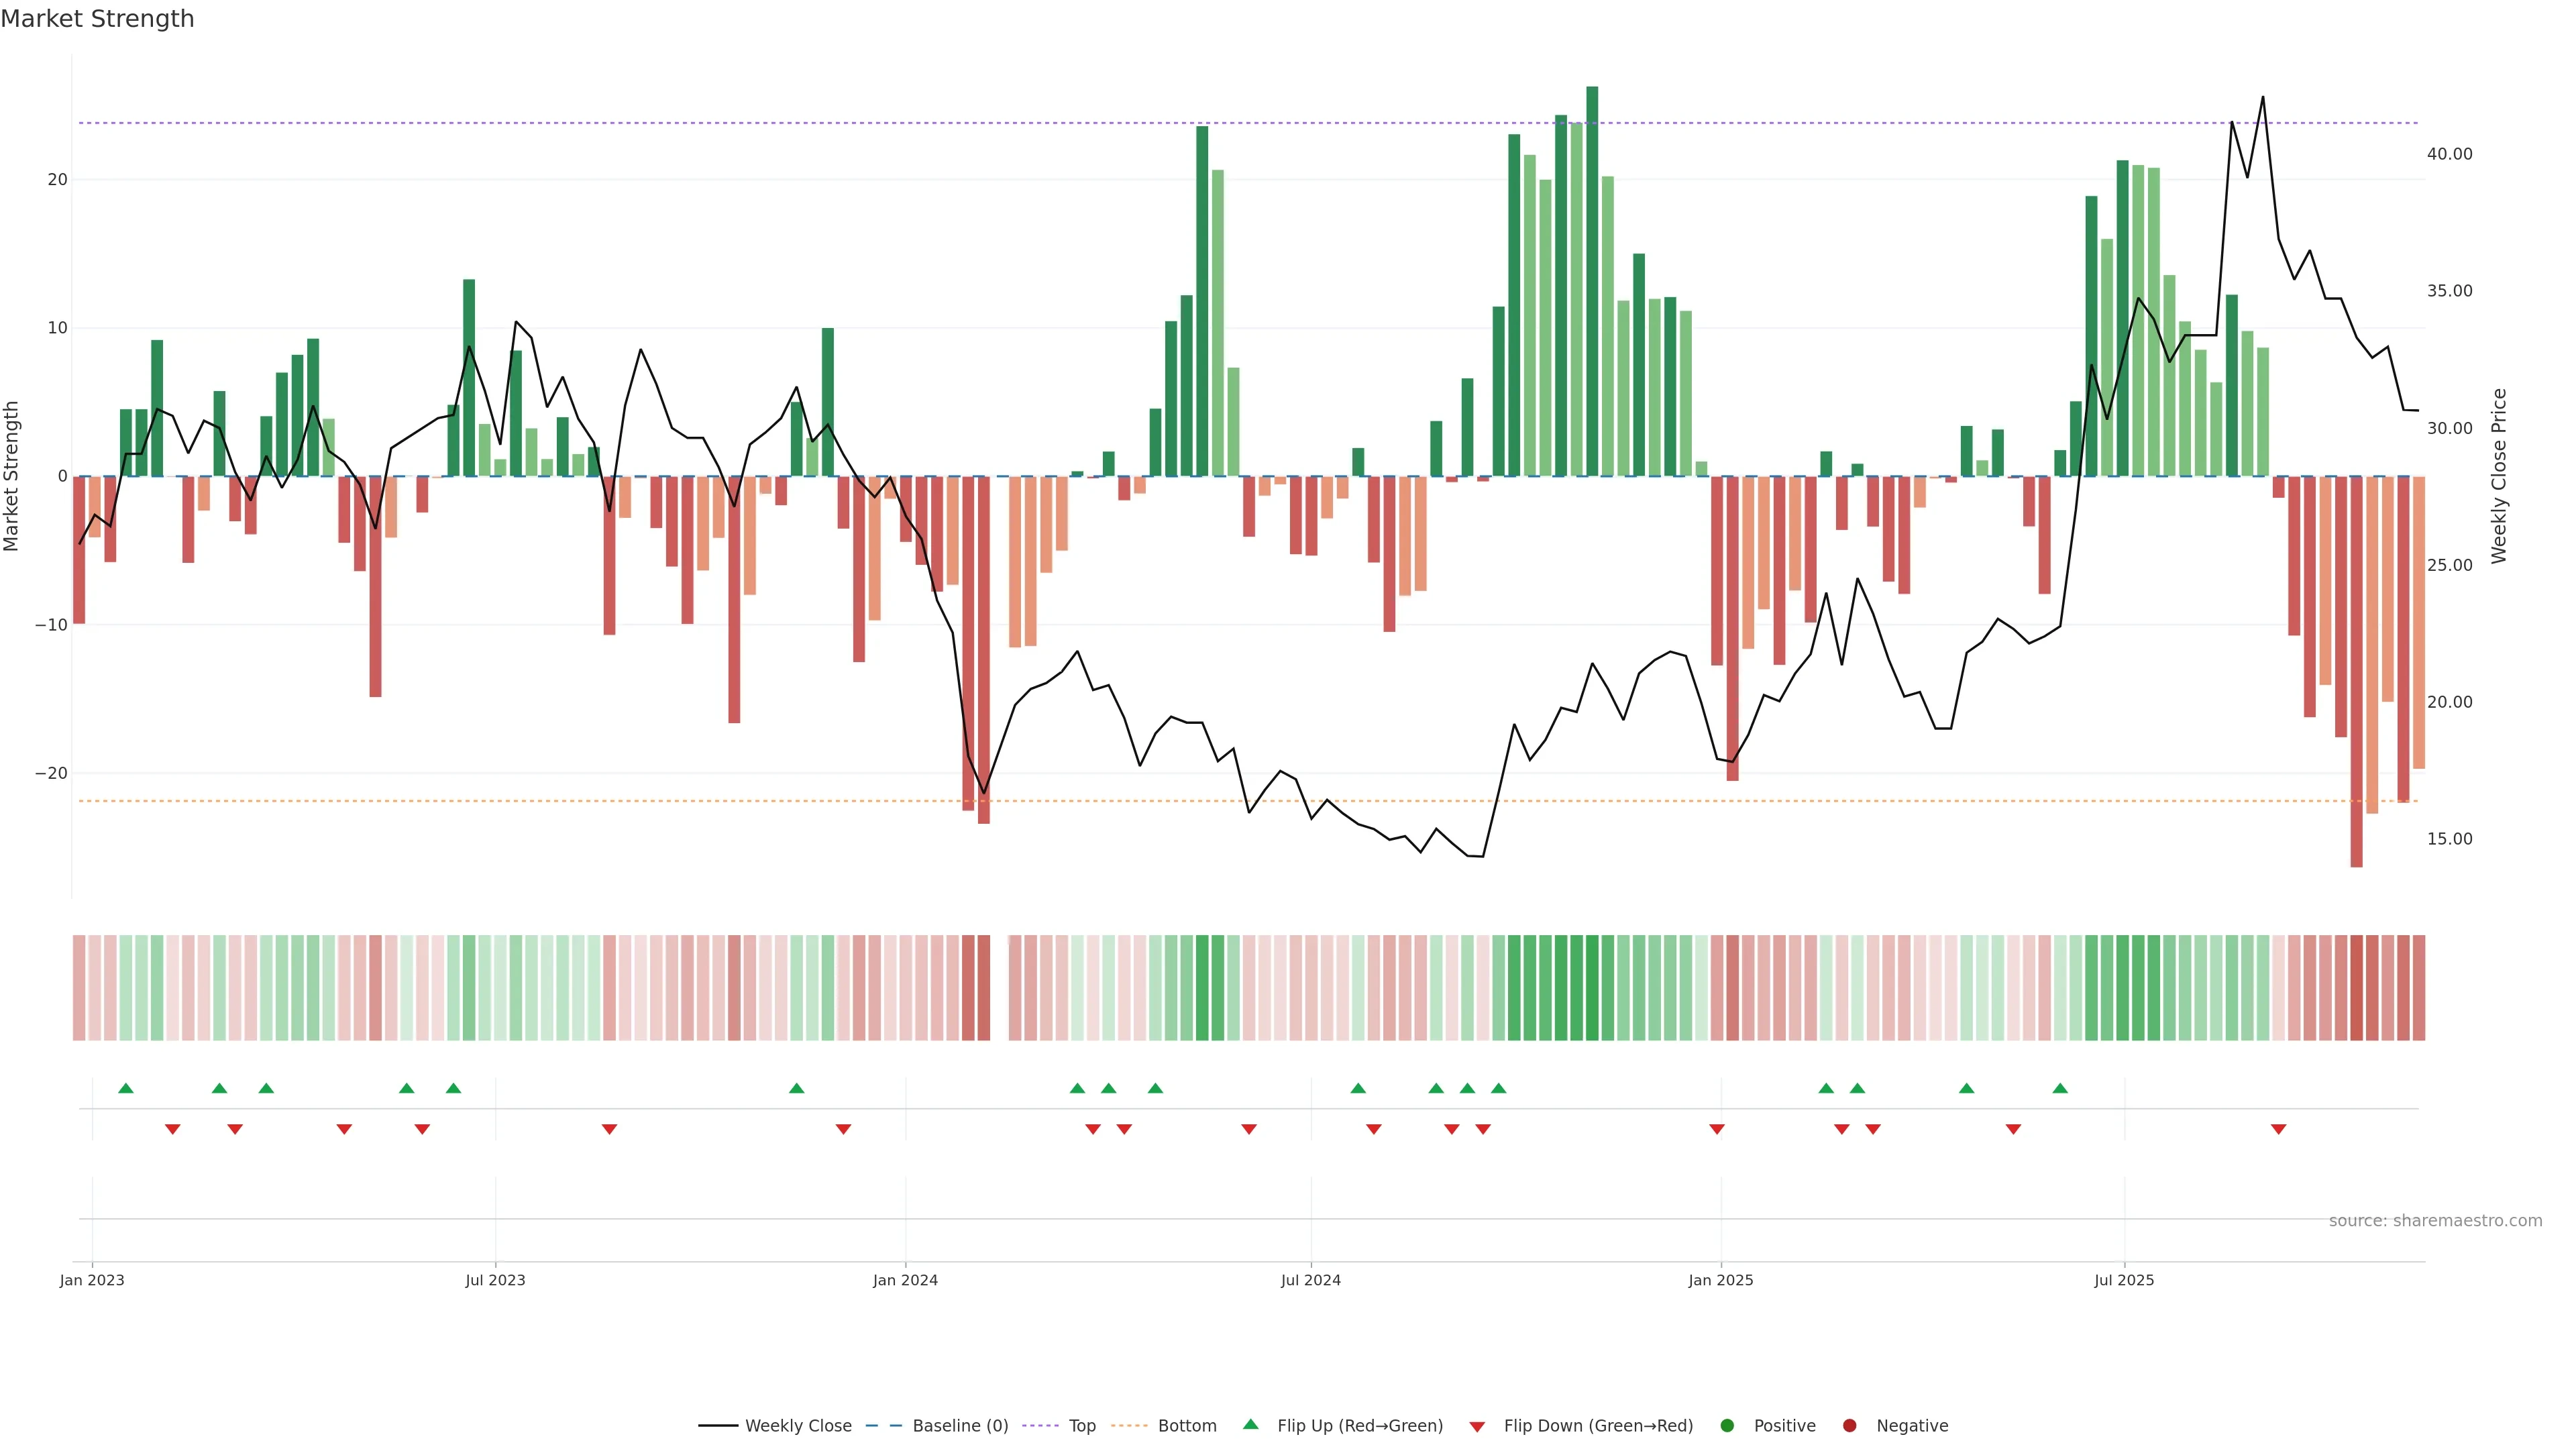Click the first green flip-up triangle marker
2576x1449 pixels.
[126, 1088]
